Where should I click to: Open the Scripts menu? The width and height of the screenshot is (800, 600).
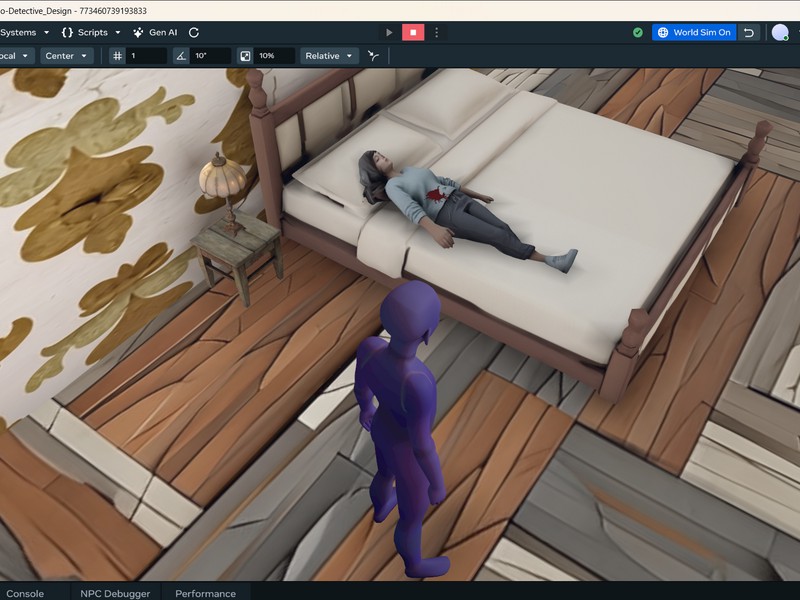[91, 33]
